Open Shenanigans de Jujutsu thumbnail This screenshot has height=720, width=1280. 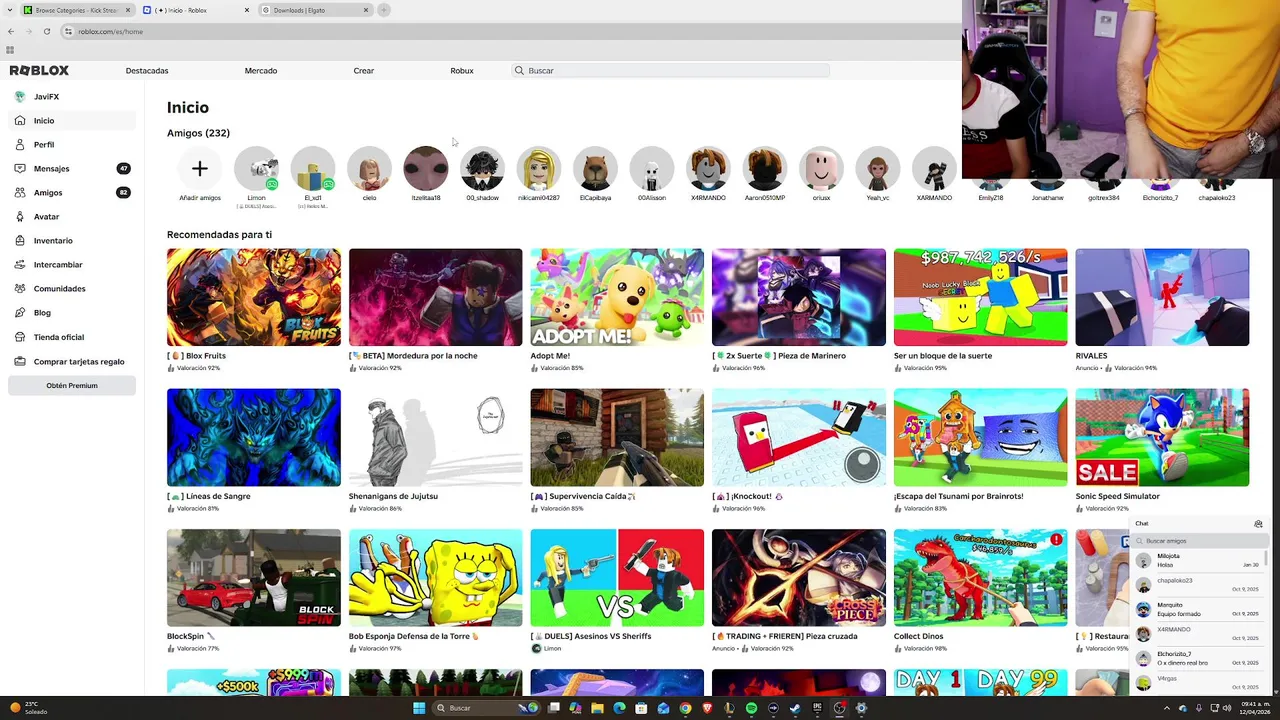click(x=435, y=438)
